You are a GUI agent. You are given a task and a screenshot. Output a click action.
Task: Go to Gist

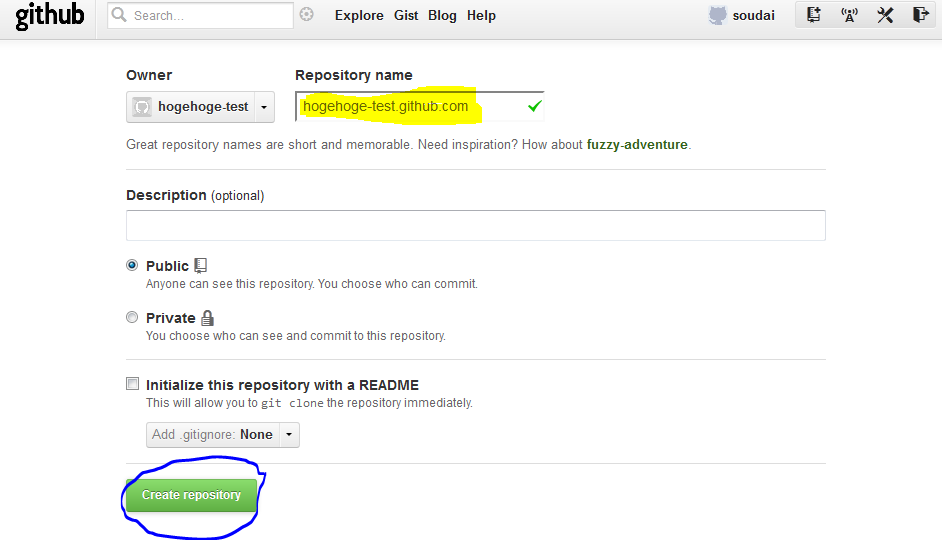[x=406, y=16]
